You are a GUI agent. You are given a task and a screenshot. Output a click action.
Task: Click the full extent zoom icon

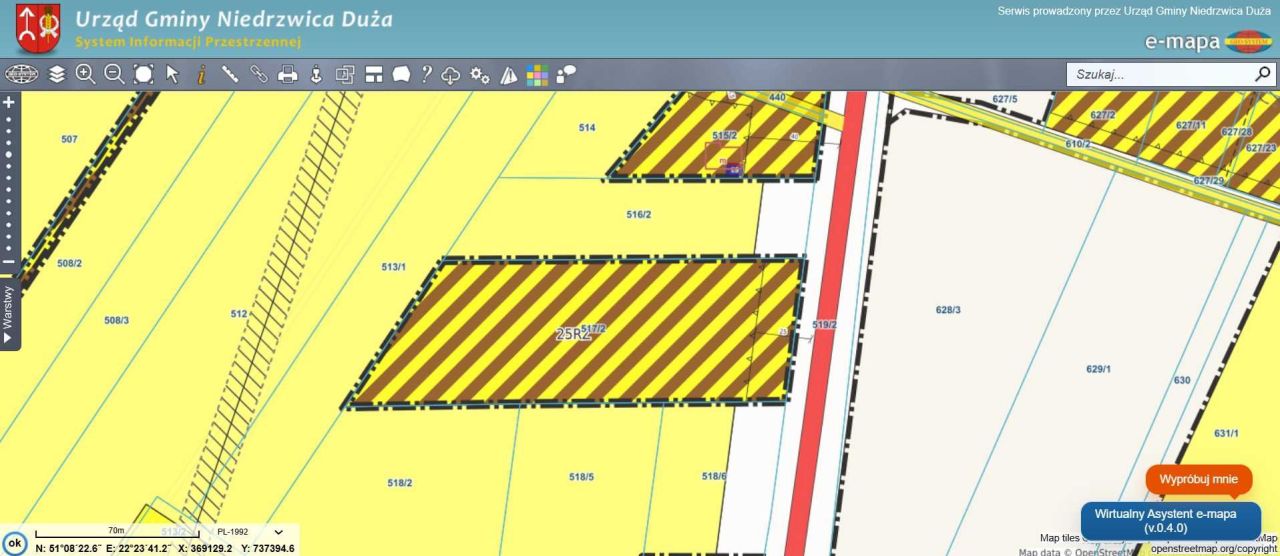(144, 74)
